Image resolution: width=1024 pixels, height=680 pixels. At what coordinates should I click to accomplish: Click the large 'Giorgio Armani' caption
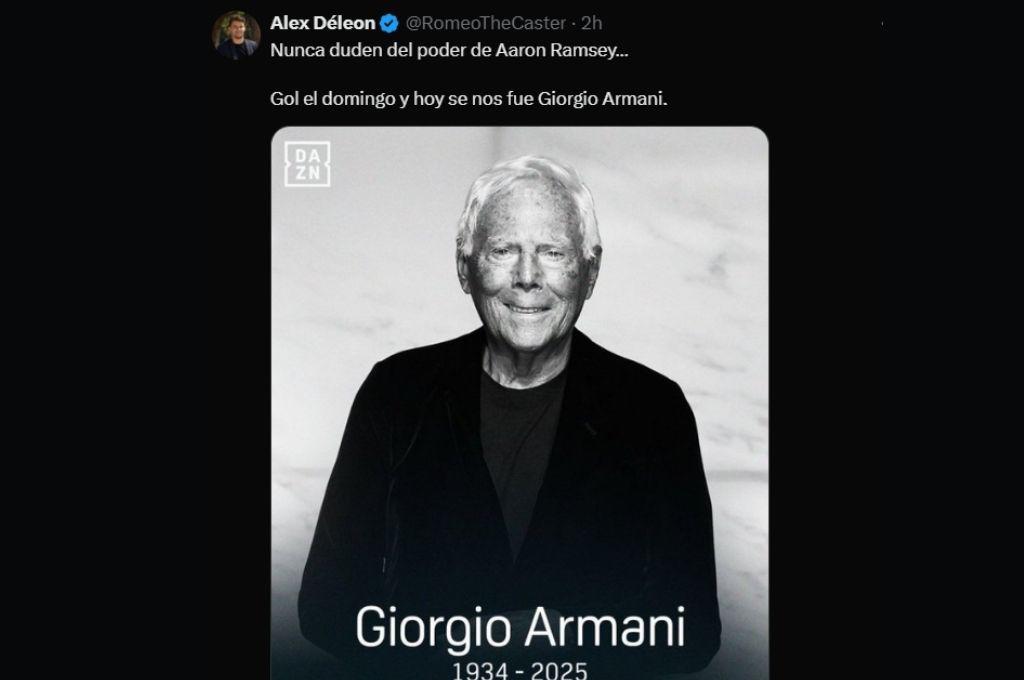click(x=520, y=628)
